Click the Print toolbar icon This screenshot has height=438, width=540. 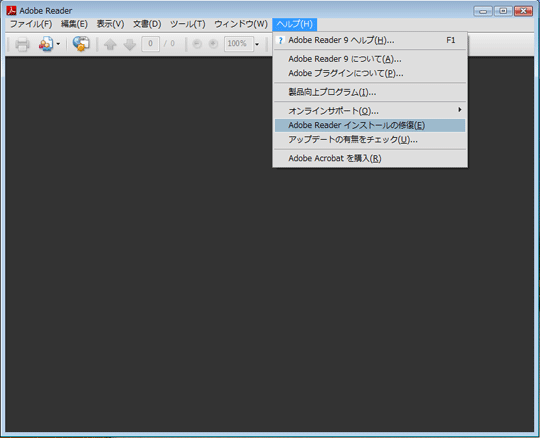(22, 44)
